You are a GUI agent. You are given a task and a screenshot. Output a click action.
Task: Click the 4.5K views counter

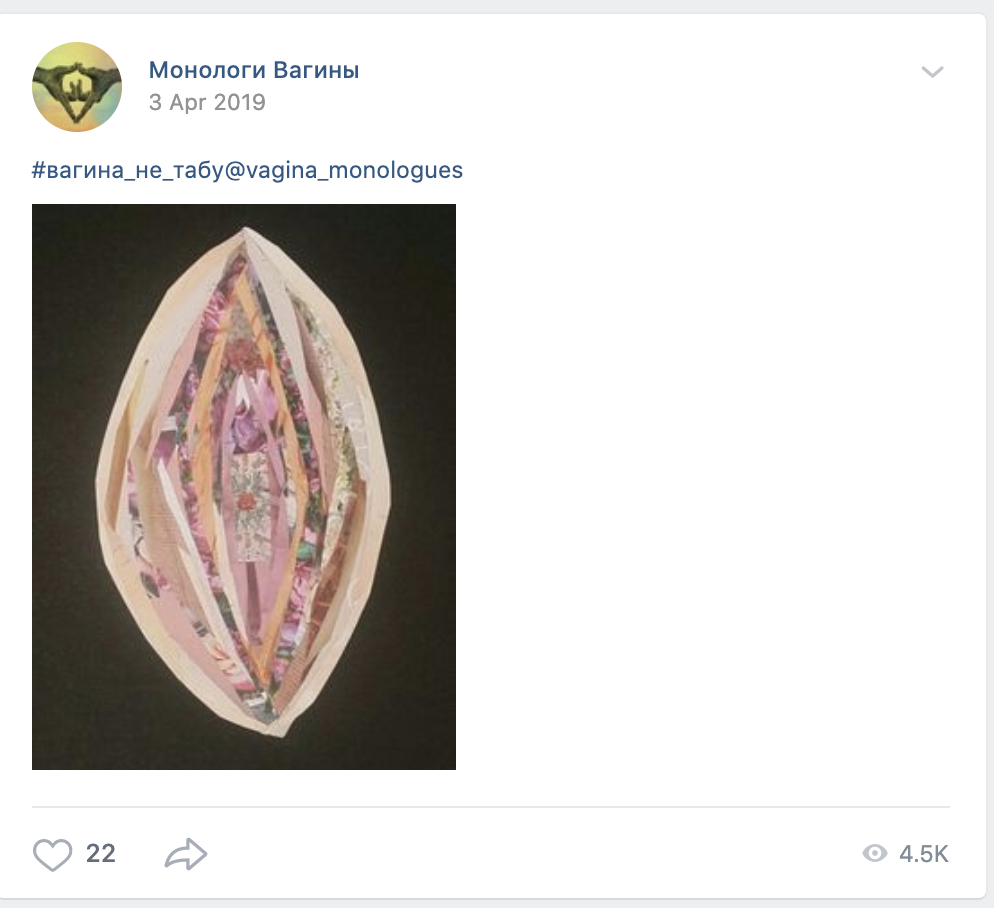[924, 854]
